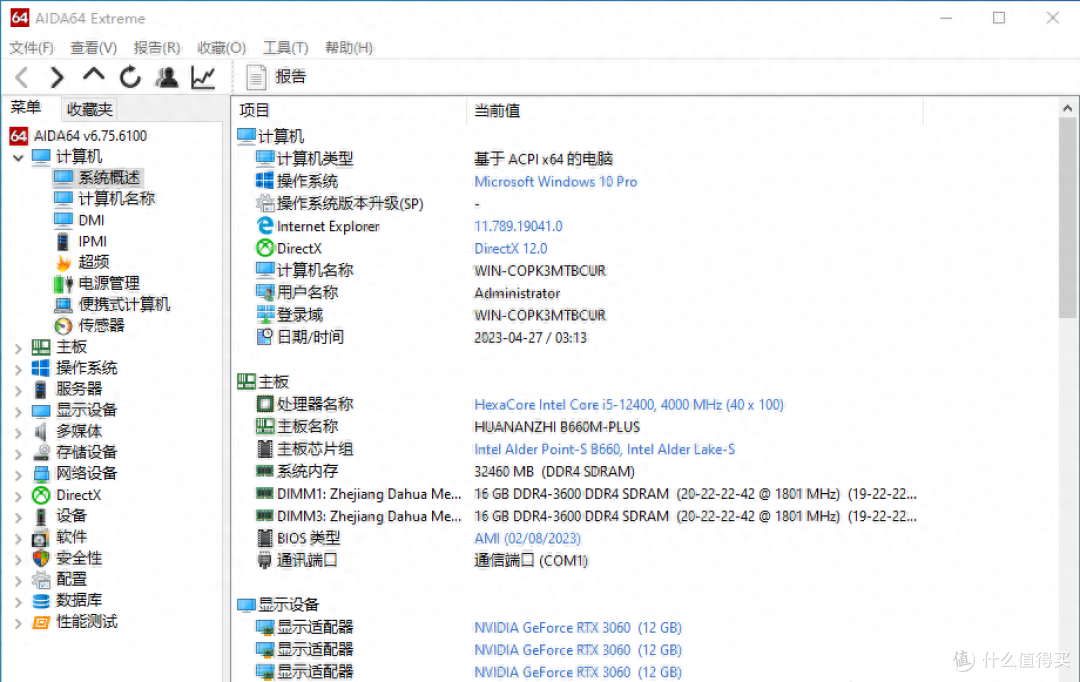The image size is (1080, 682).
Task: Open HexaCore Intel Core i5-12400 link
Action: (x=628, y=405)
